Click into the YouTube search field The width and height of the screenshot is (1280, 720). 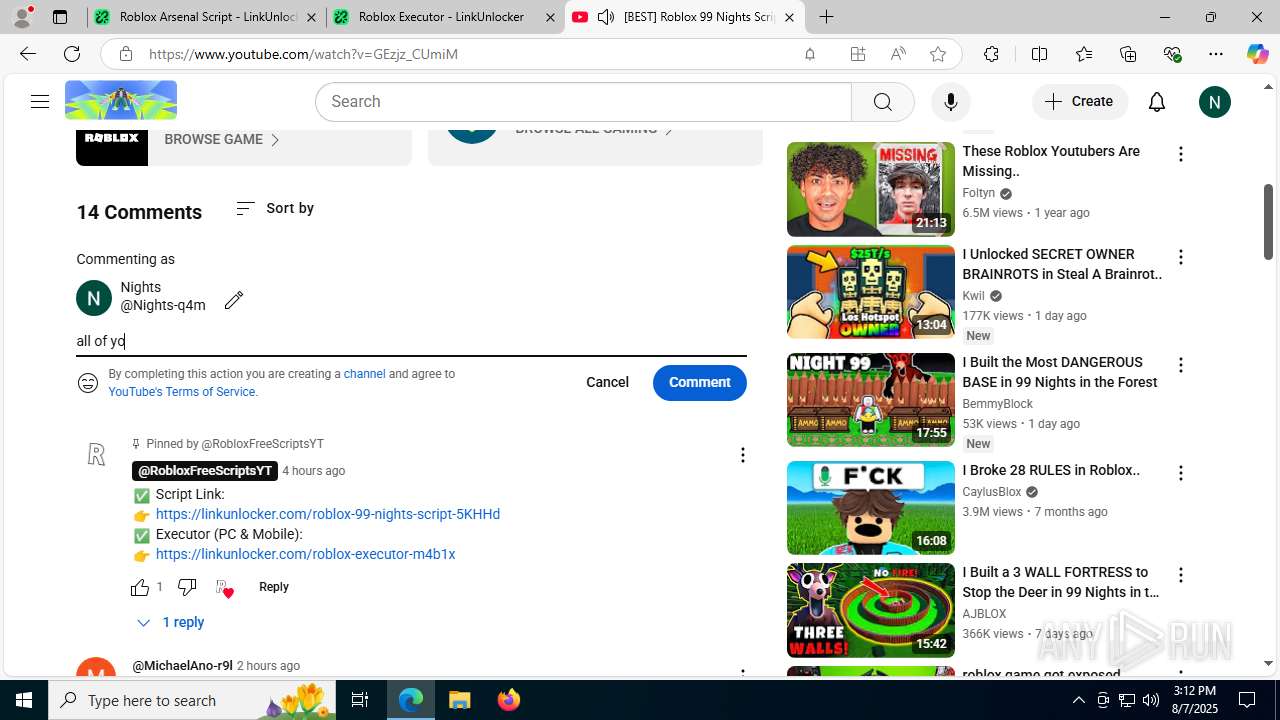click(x=583, y=102)
